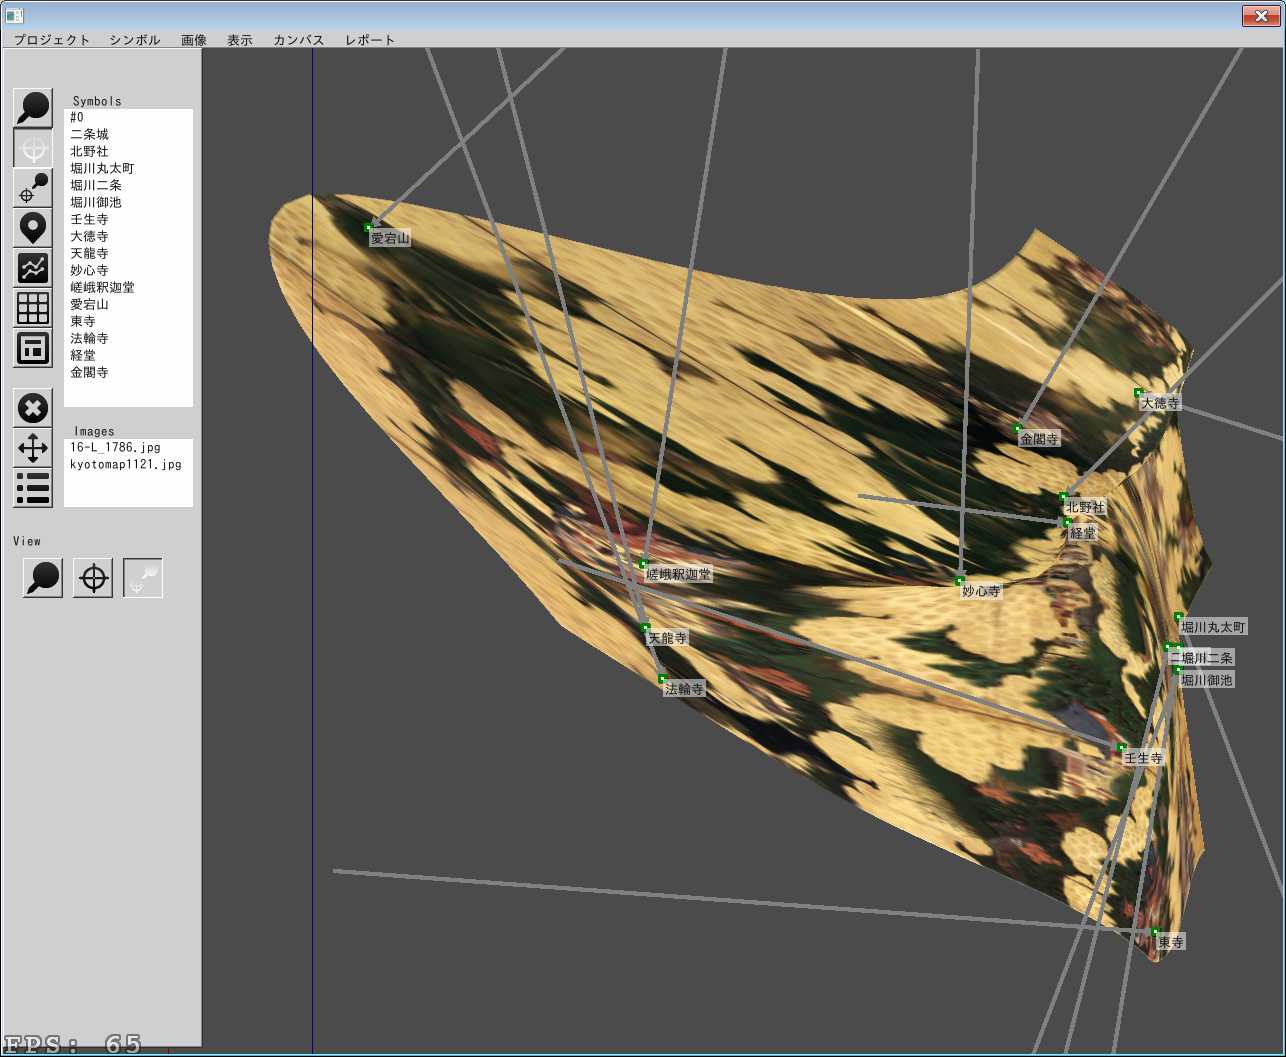The image size is (1286, 1057).
Task: Select 堀川丸太町 in Symbols list
Action: click(x=128, y=168)
